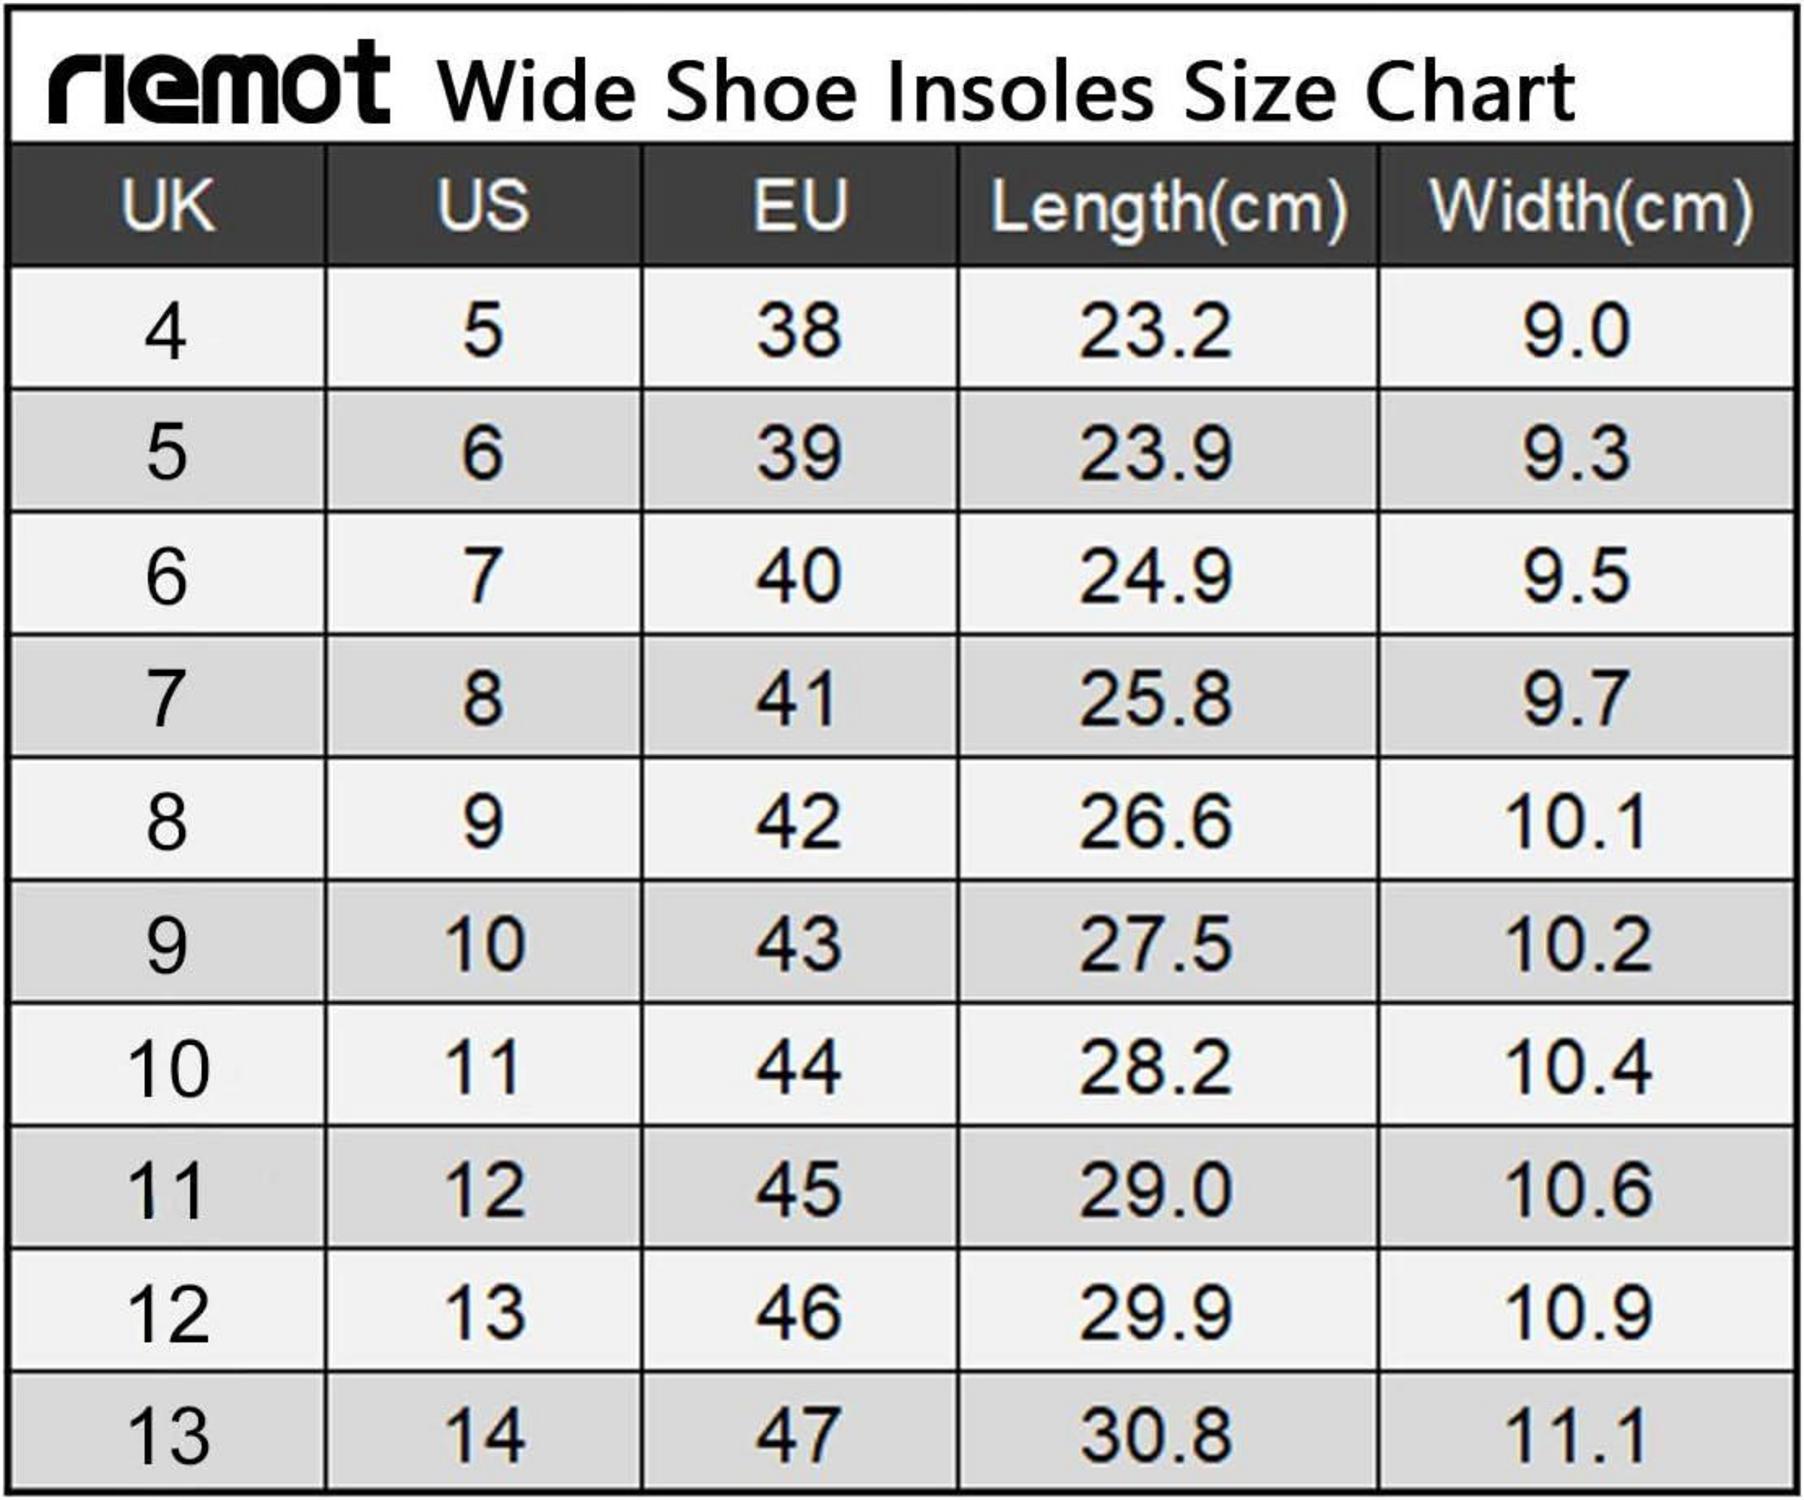
Task: Click the 29.0 length value
Action: (x=1156, y=1190)
